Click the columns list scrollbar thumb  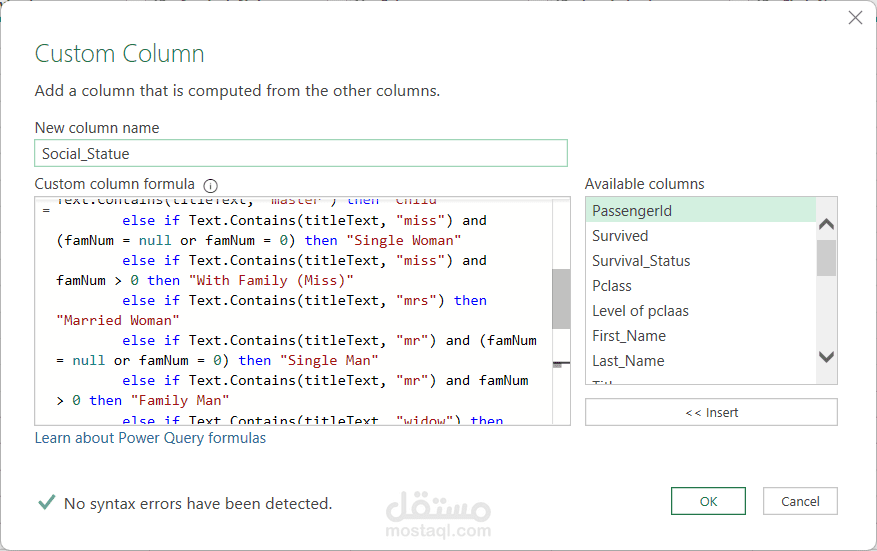pos(826,257)
